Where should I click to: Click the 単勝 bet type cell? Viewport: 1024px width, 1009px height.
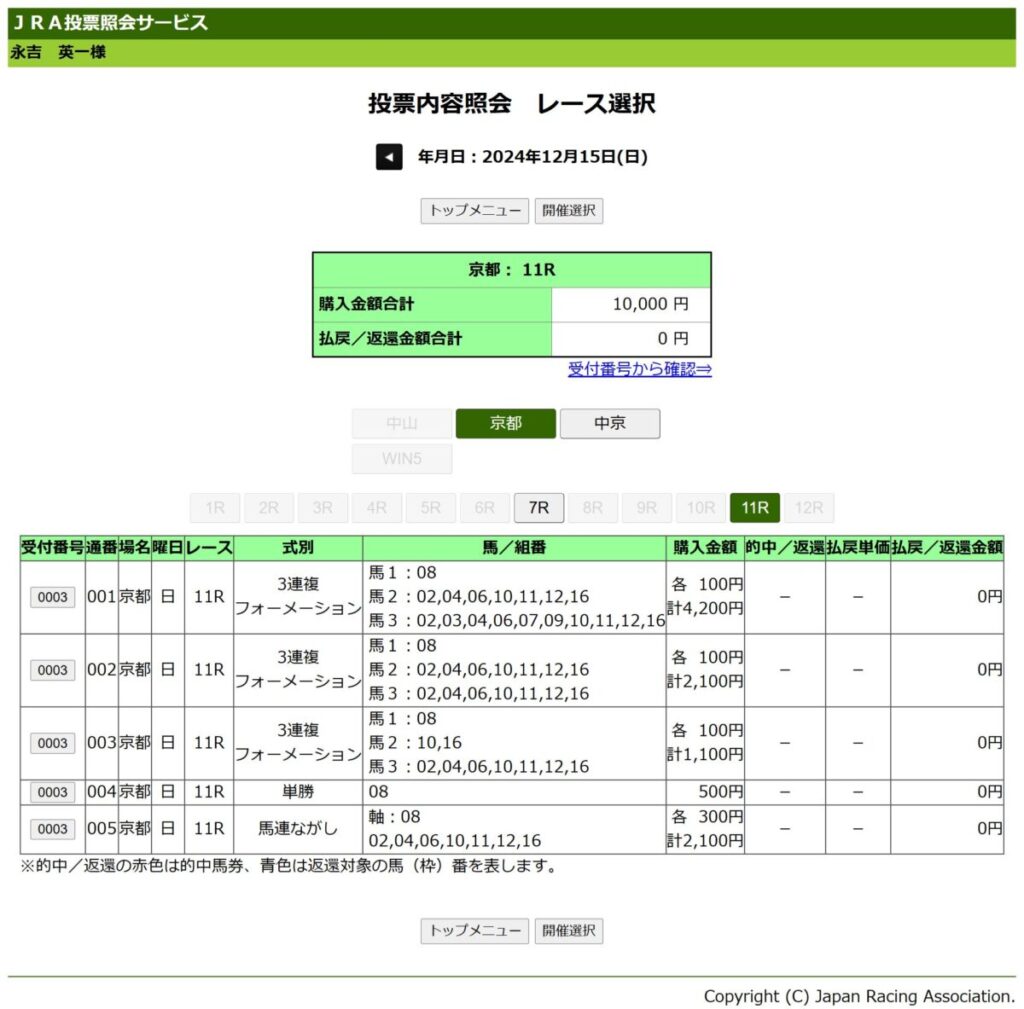[298, 792]
